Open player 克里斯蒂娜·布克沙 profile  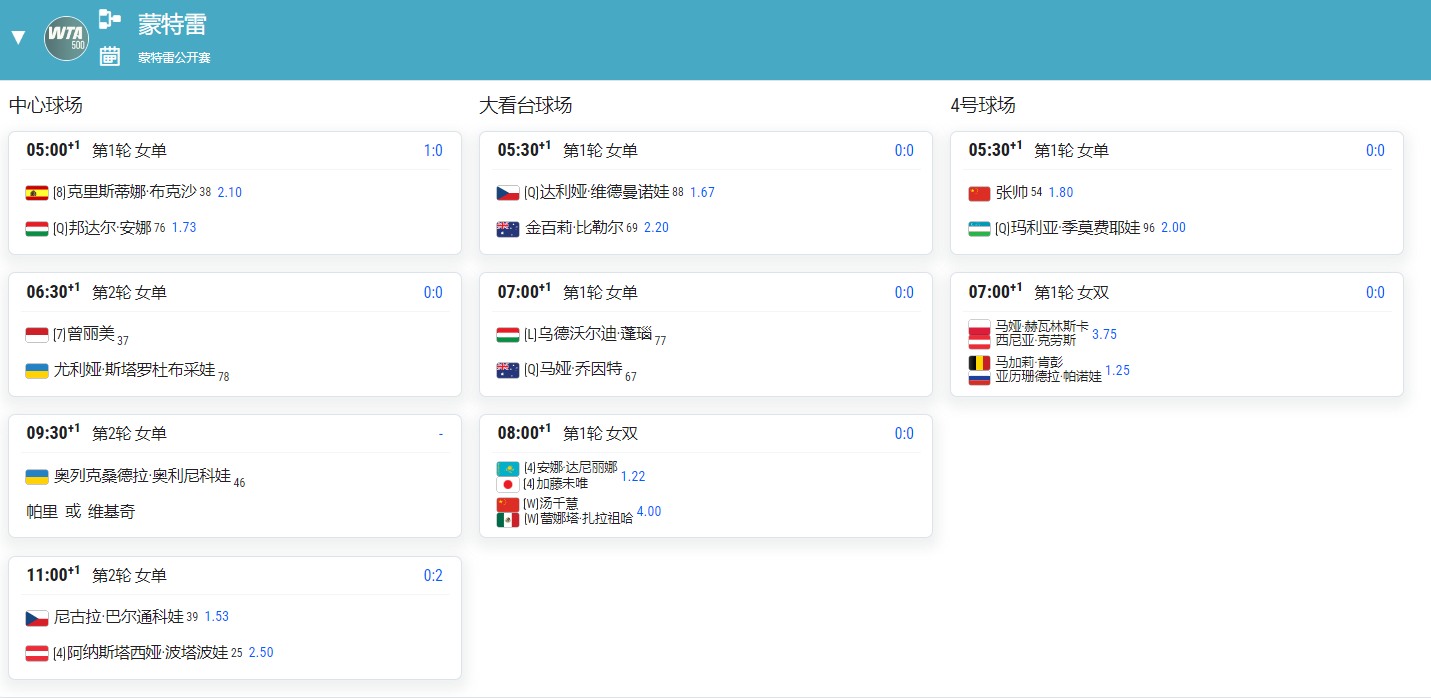(131, 192)
